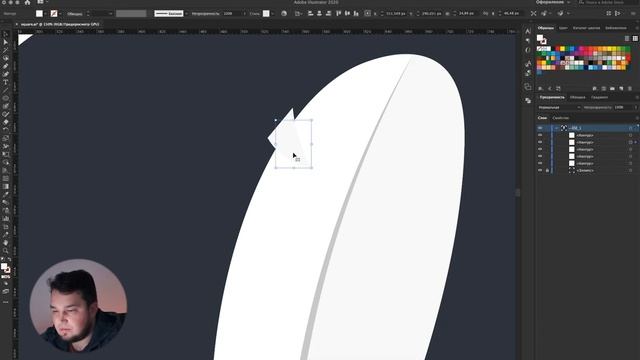This screenshot has width=640, height=360.
Task: Select the Gradient tool
Action: coord(5,187)
